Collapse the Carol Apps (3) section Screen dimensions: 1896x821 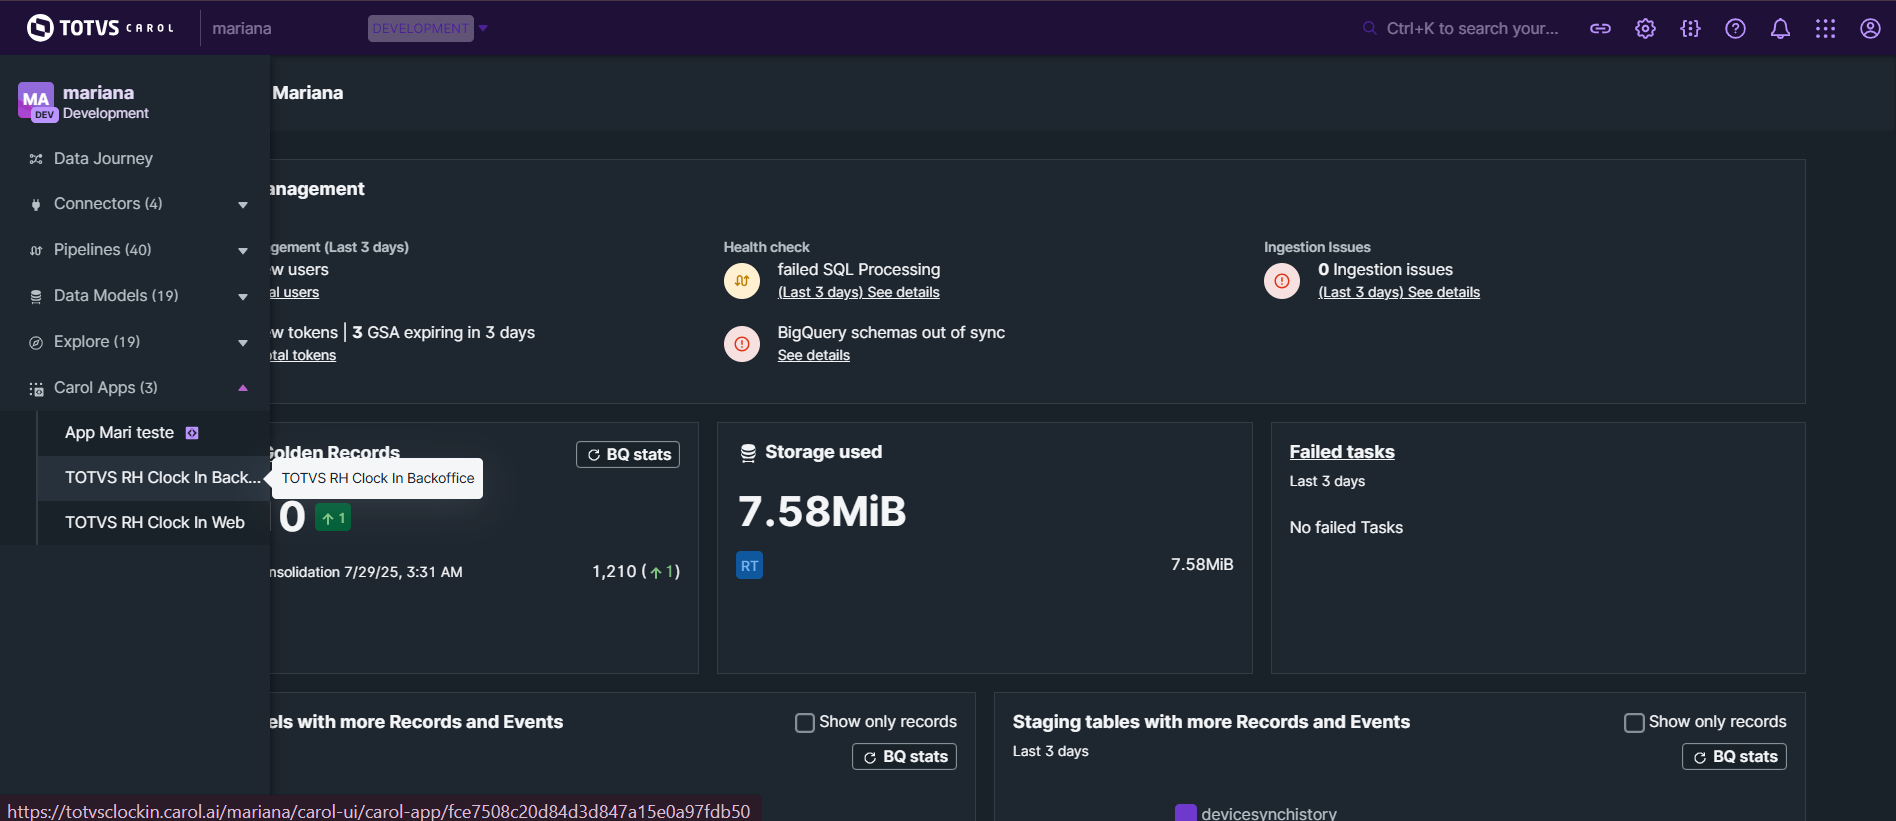242,388
